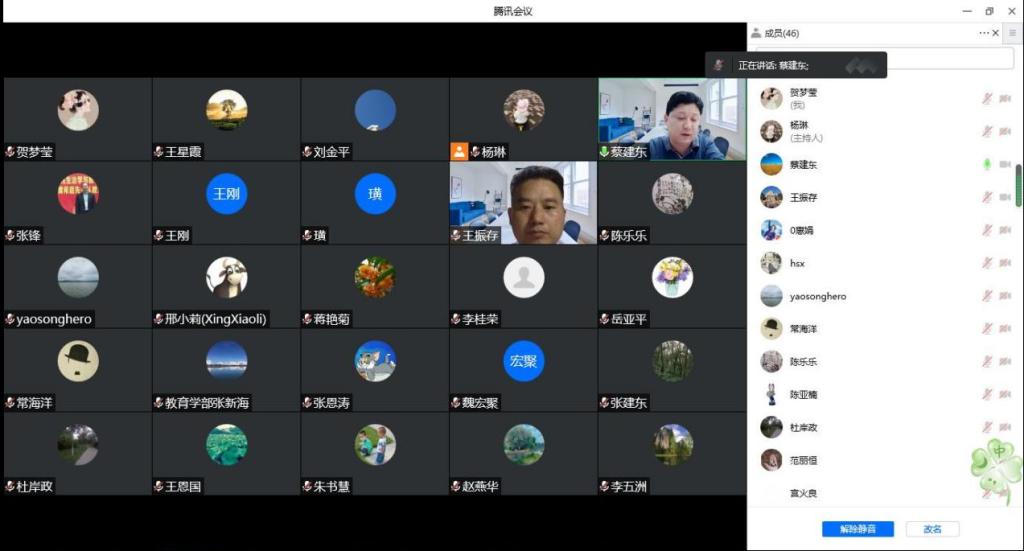The height and width of the screenshot is (551, 1024).
Task: Select 陈亚楠 in the member list
Action: (885, 394)
